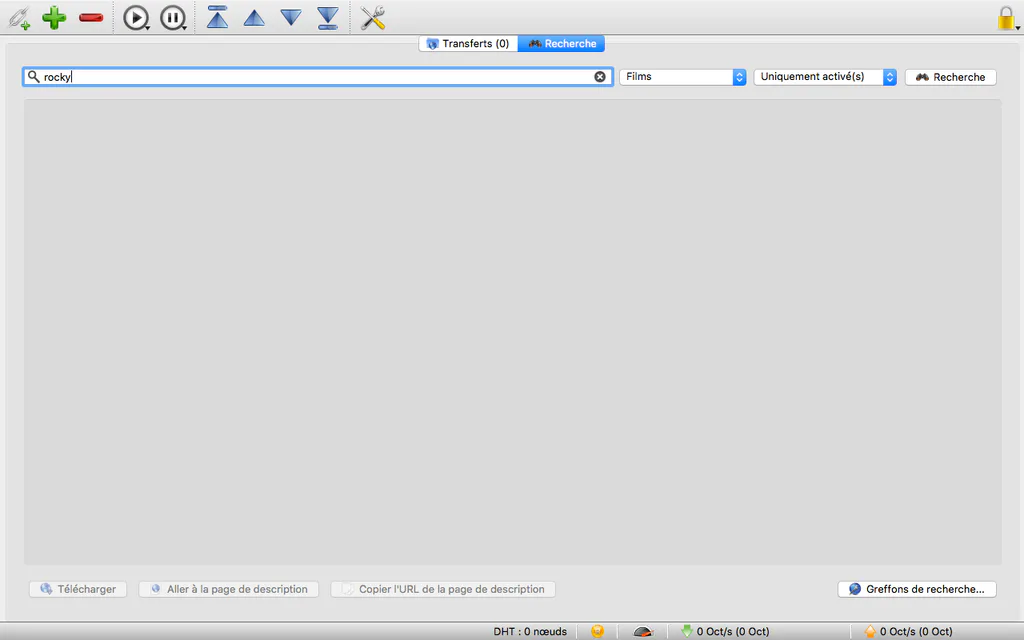
Task: Click Aller à la page de description
Action: (229, 589)
